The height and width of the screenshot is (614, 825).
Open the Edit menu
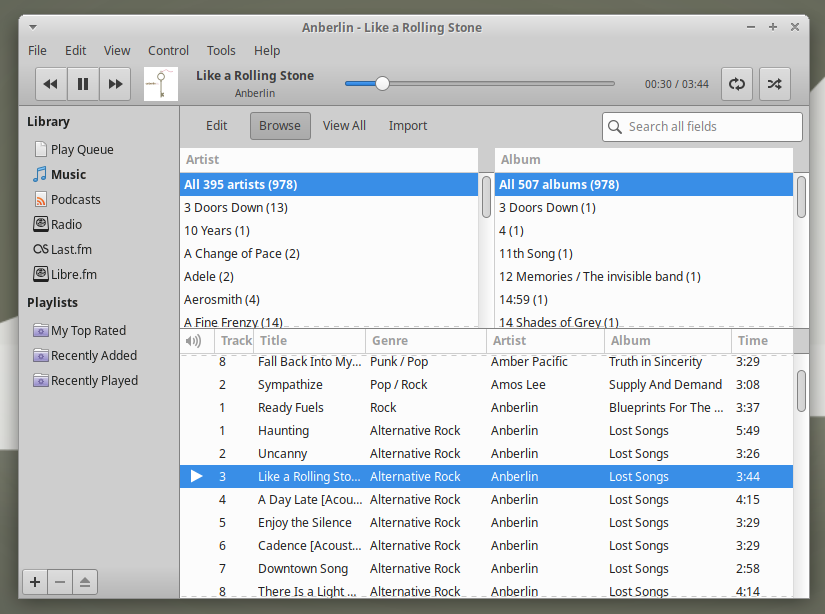[x=75, y=50]
